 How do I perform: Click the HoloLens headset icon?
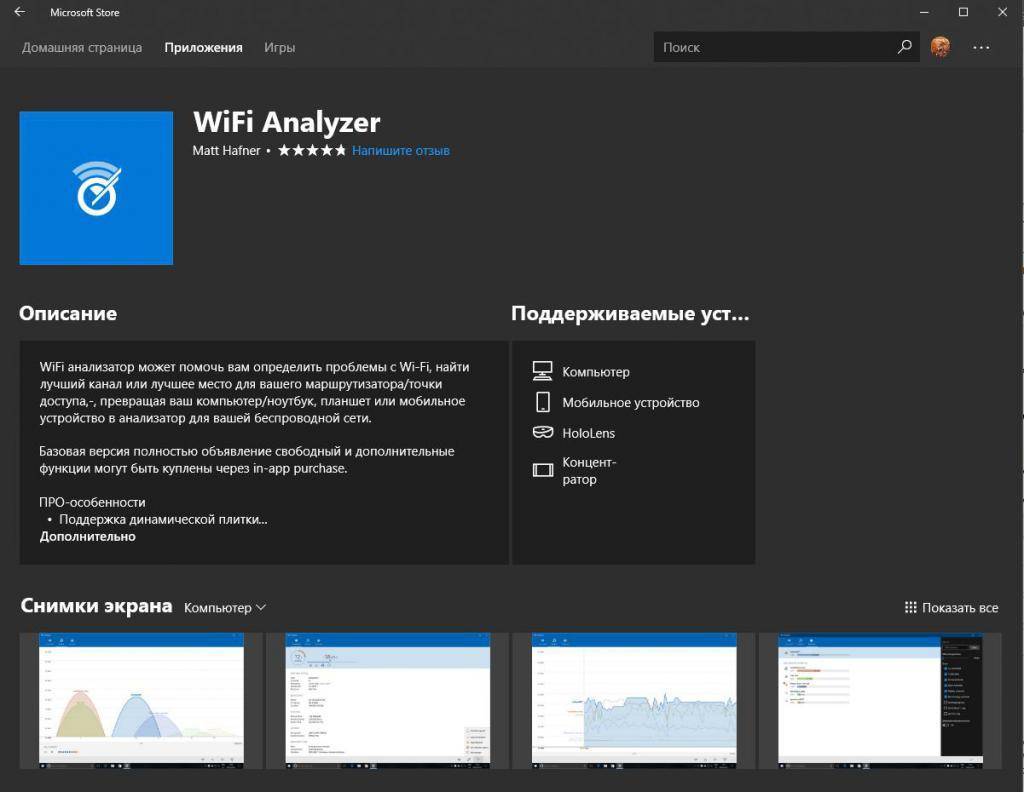point(543,432)
